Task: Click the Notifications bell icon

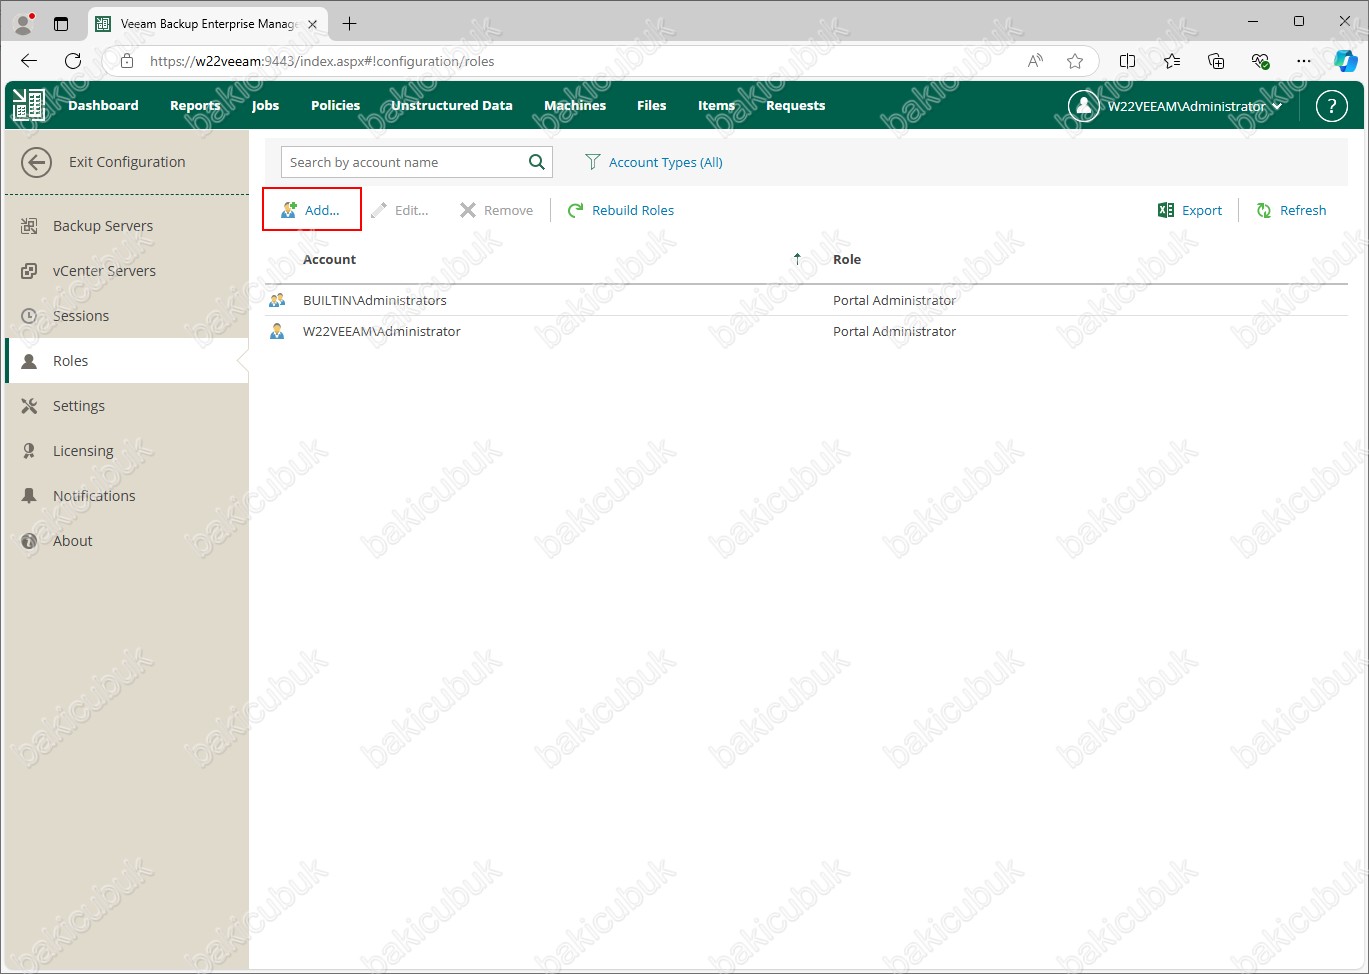Action: 29,496
